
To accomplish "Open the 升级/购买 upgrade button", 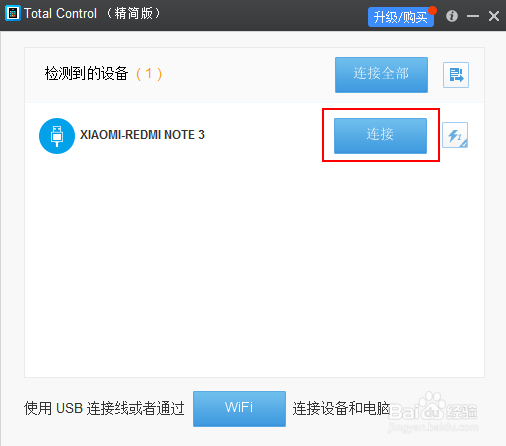I will click(401, 17).
